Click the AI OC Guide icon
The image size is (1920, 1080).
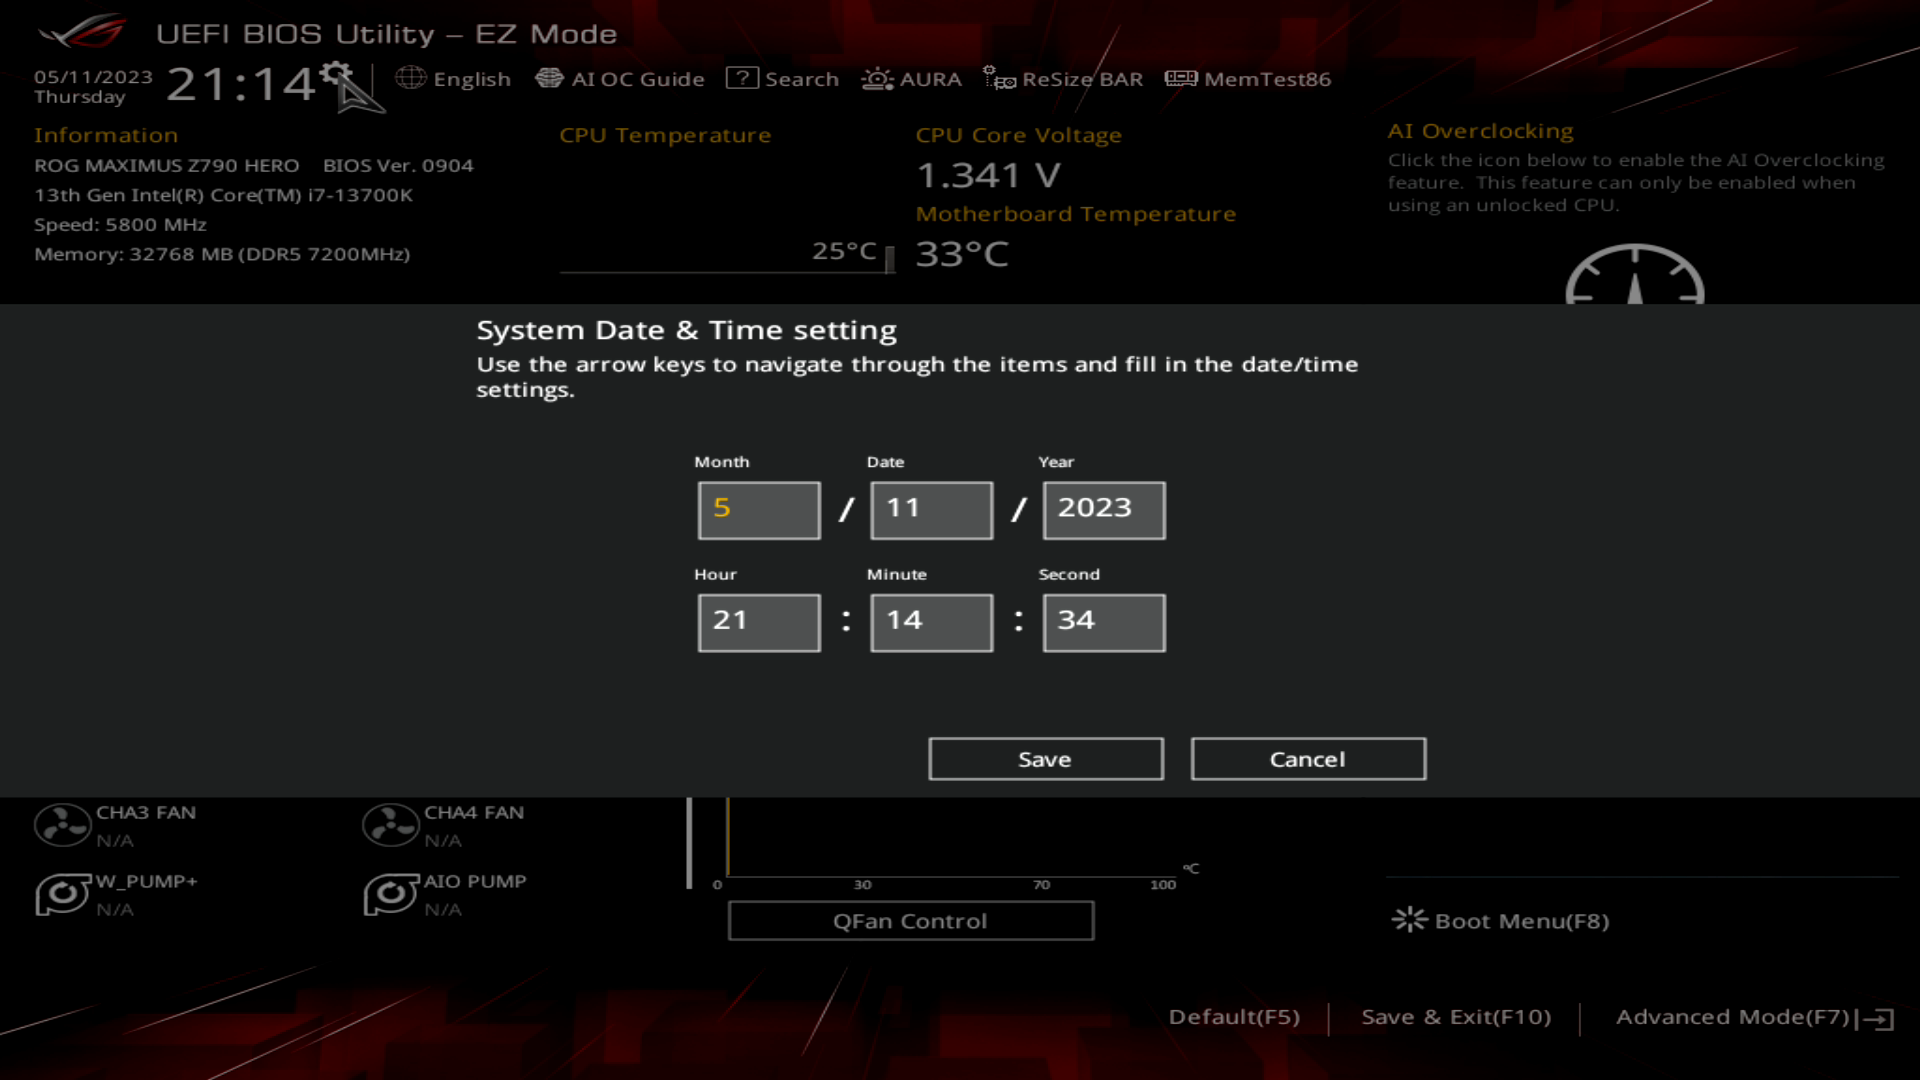click(x=549, y=78)
